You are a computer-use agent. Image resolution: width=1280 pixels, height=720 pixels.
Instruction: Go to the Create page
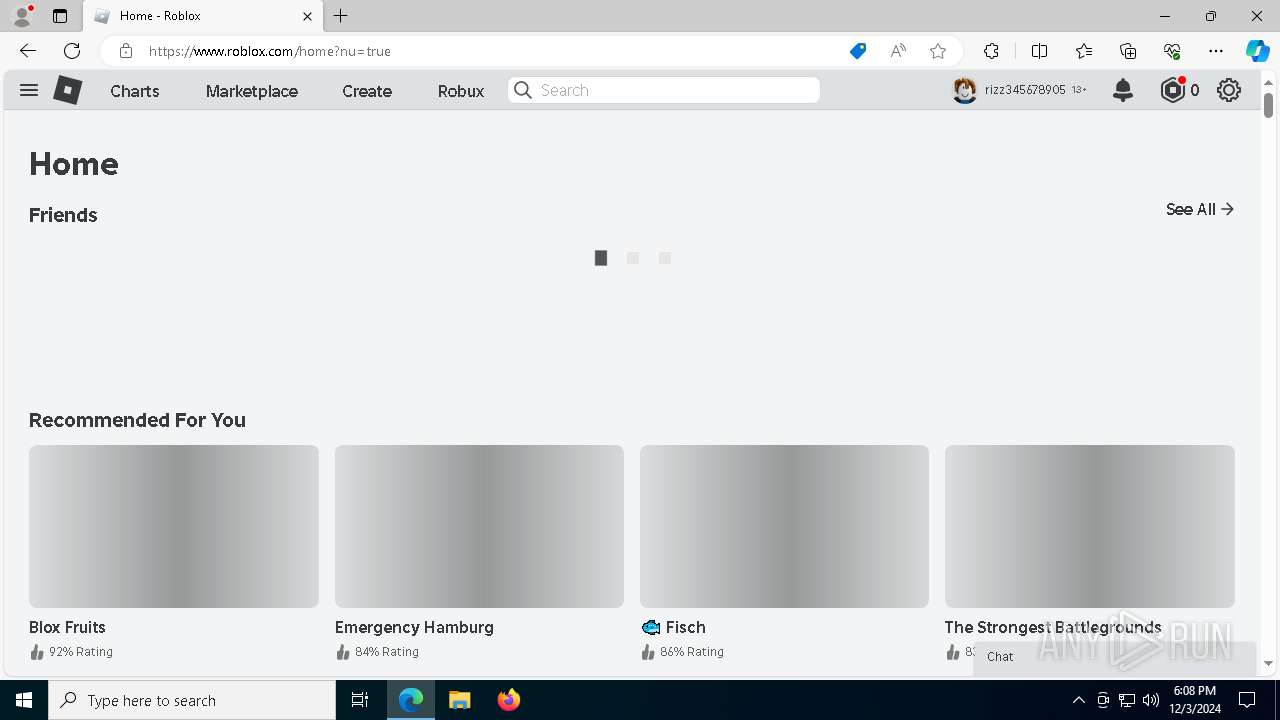click(x=367, y=91)
